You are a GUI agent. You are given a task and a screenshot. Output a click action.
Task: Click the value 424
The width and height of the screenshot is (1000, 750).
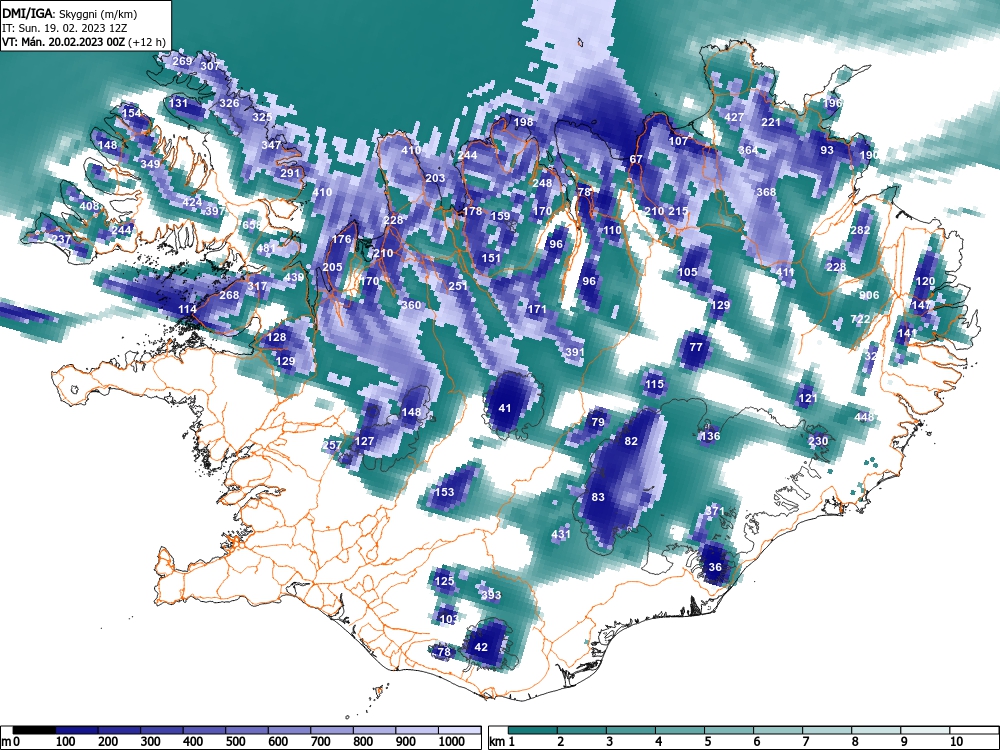[x=192, y=202]
